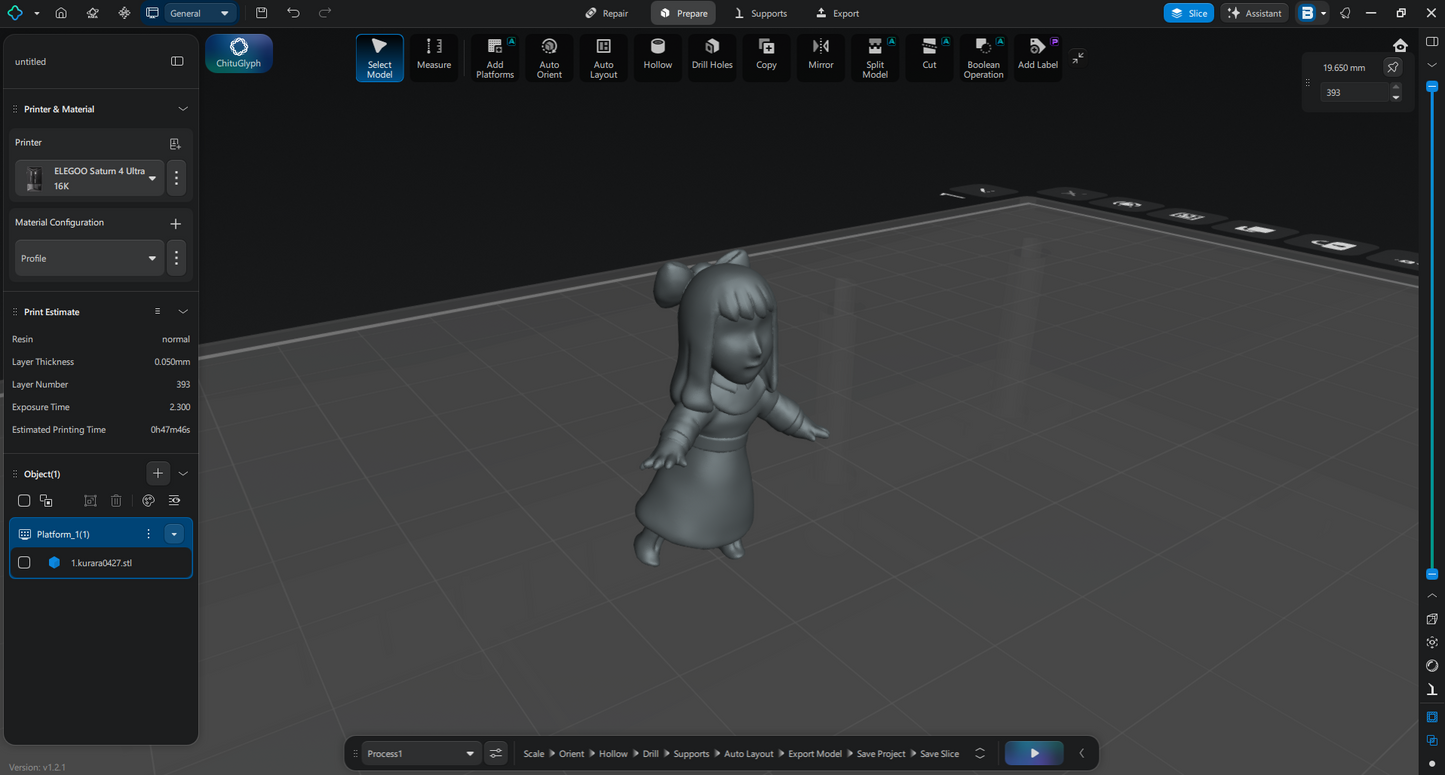This screenshot has width=1445, height=775.
Task: Open the notifications bell icon
Action: [1345, 13]
